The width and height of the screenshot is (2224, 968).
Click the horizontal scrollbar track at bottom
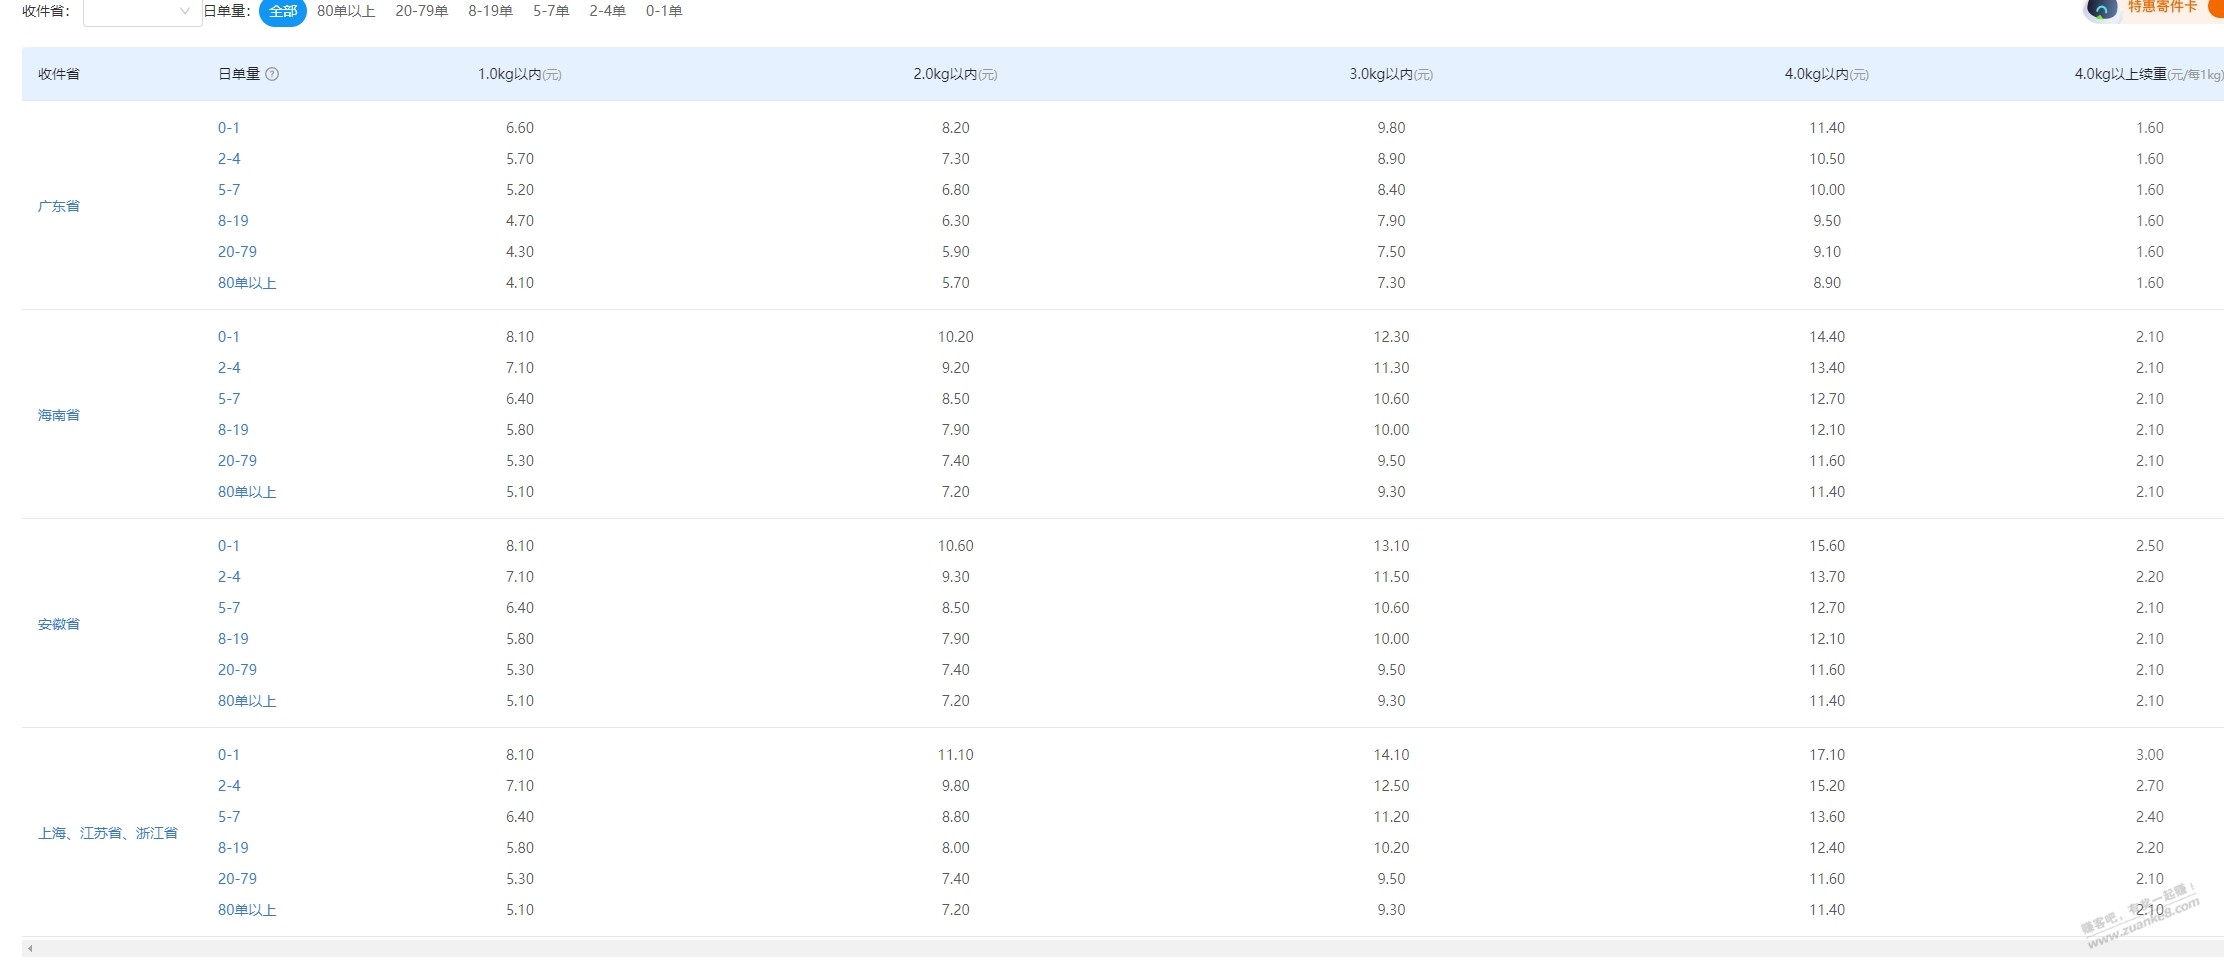point(1123,948)
